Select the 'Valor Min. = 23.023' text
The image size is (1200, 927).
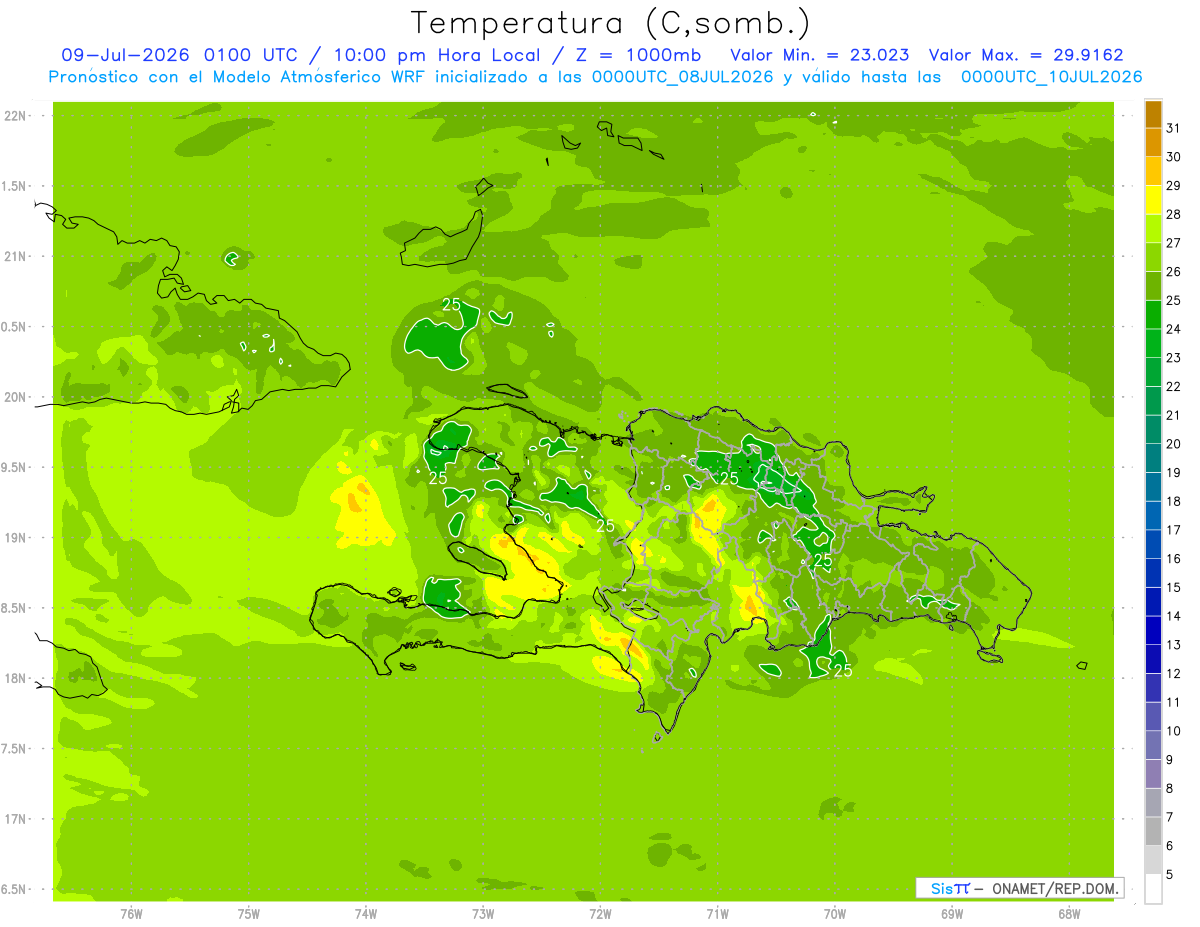[820, 55]
